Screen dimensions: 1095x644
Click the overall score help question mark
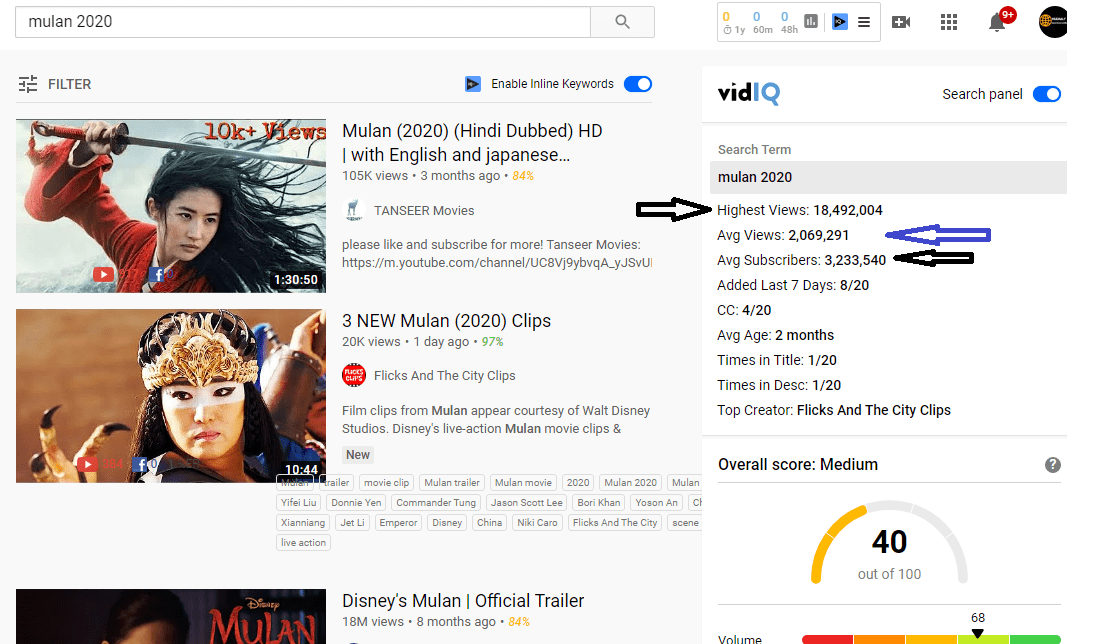1052,465
